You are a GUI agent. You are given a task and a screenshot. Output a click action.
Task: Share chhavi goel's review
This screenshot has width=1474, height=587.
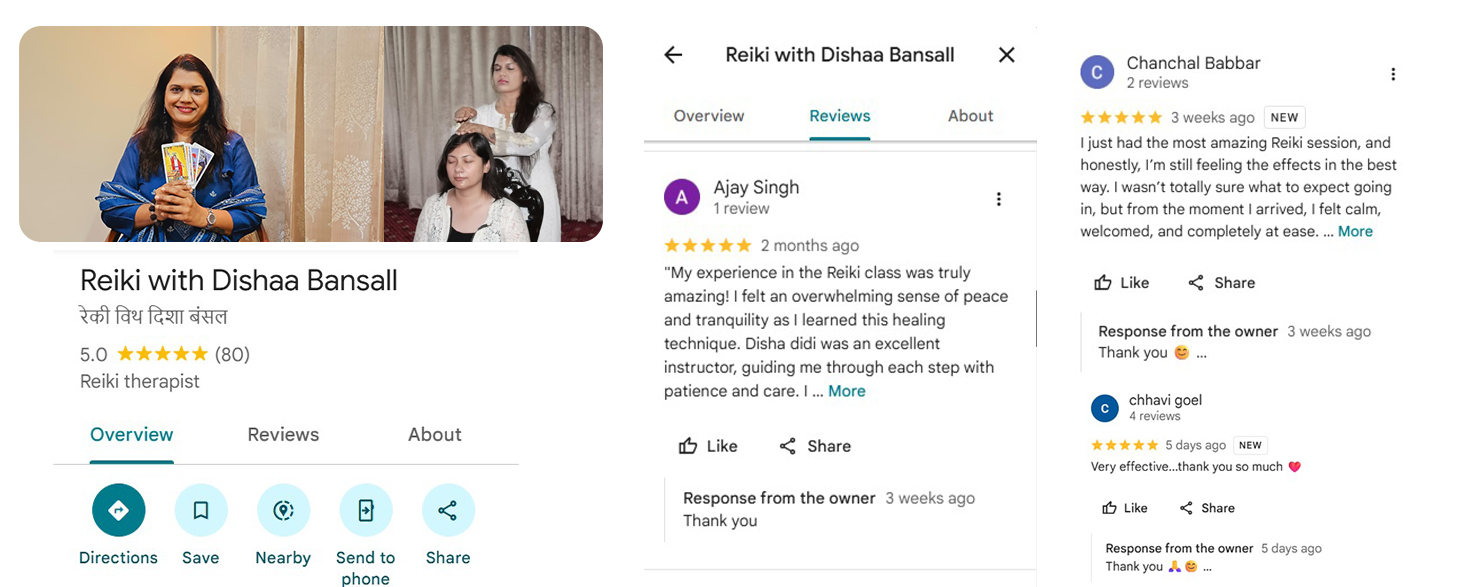pos(1206,507)
